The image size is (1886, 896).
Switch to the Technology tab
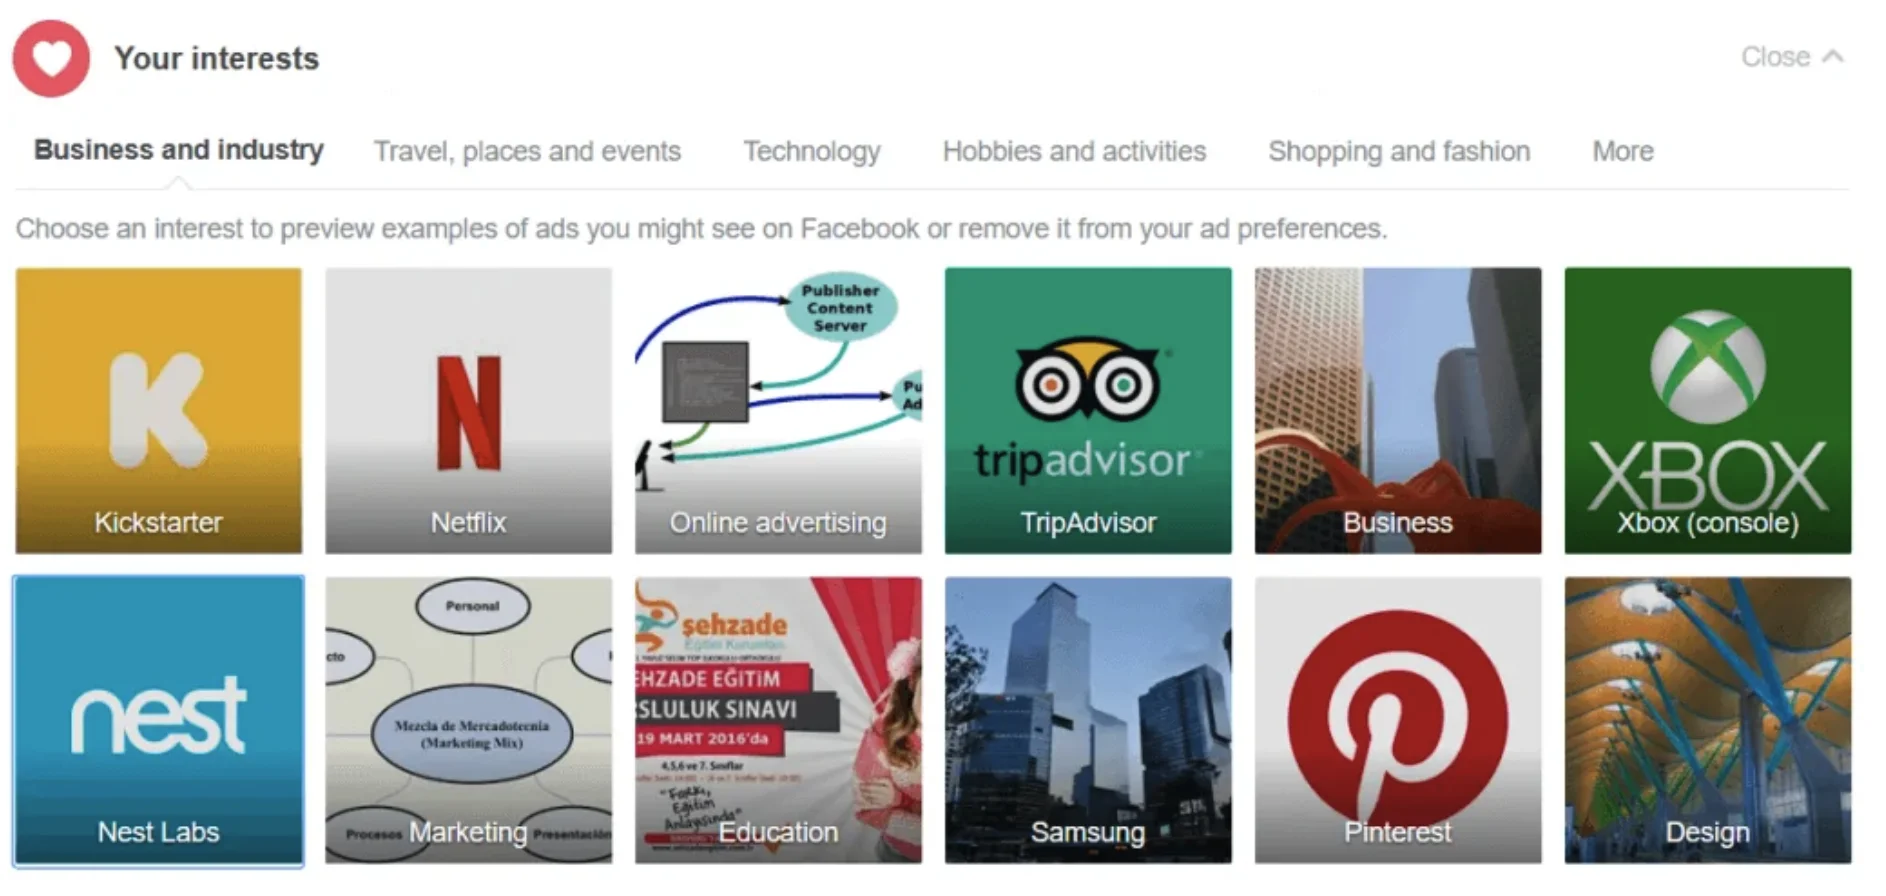812,151
